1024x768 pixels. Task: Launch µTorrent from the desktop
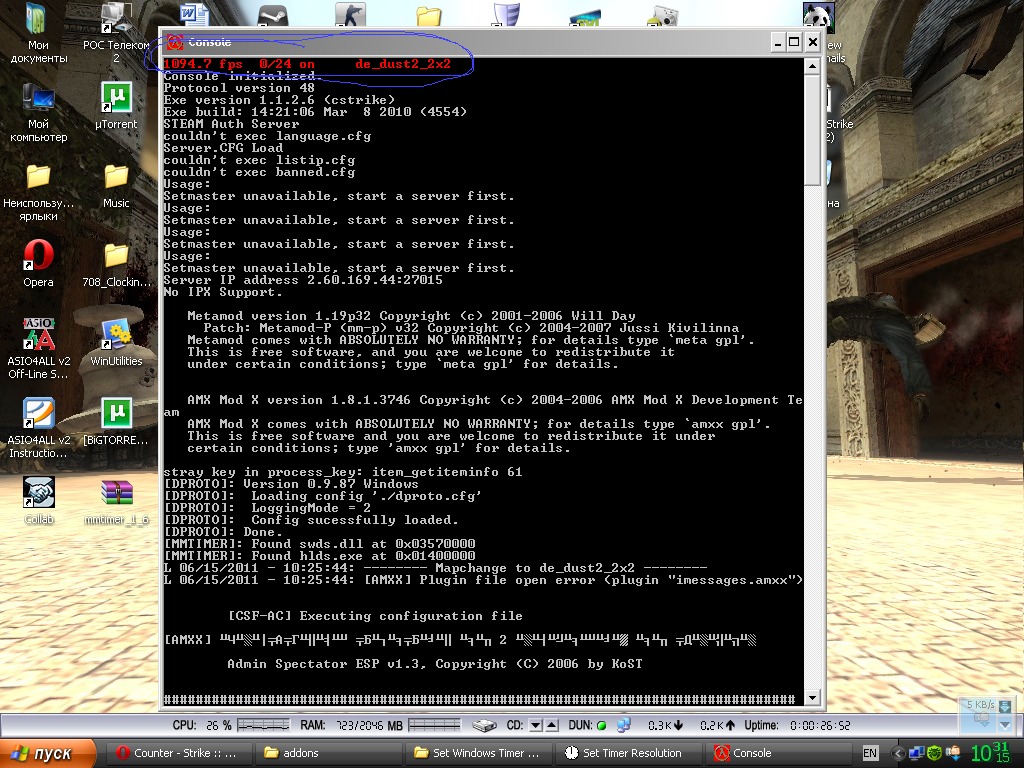click(116, 106)
